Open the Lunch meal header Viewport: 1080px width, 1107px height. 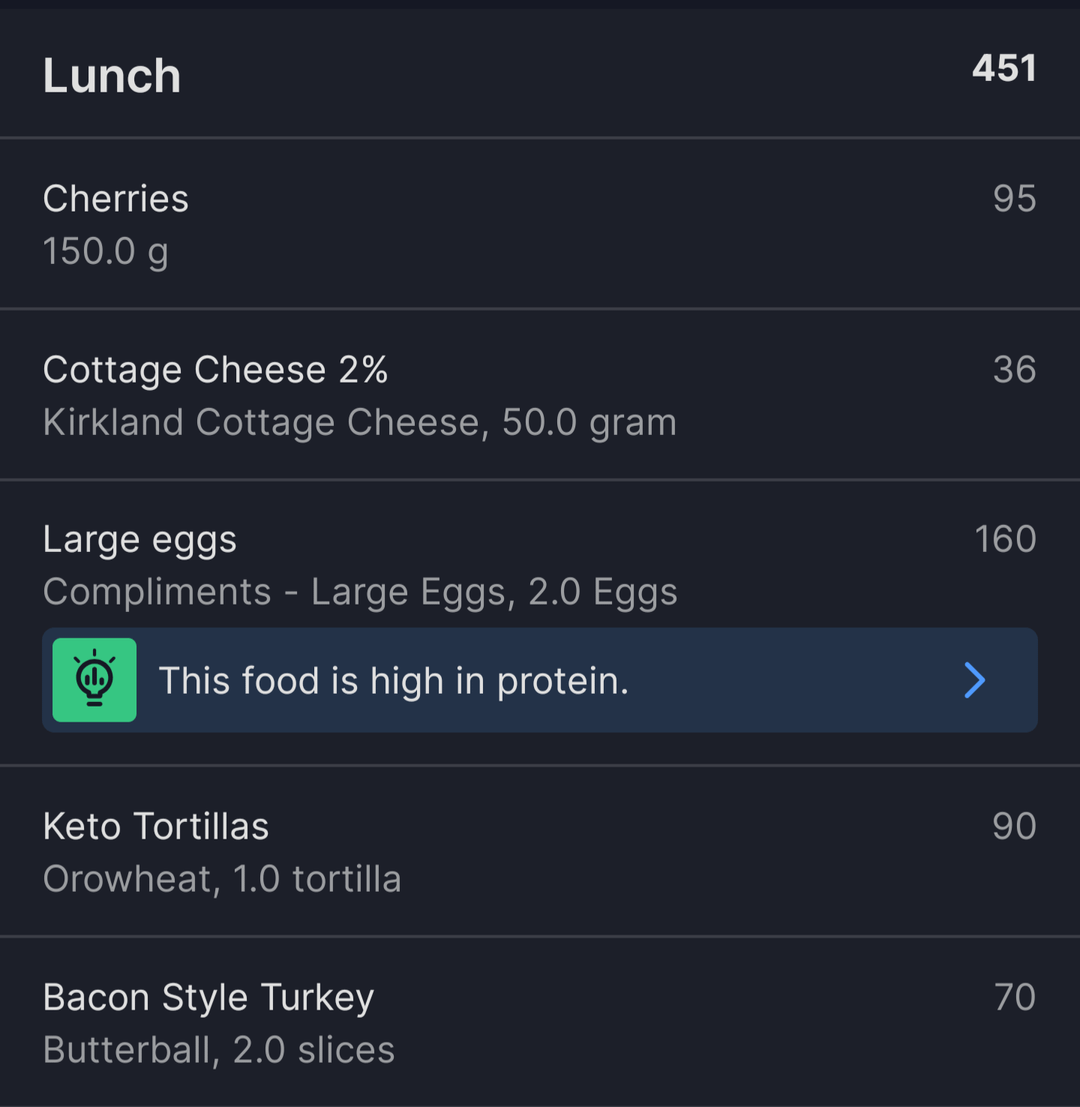coord(540,73)
